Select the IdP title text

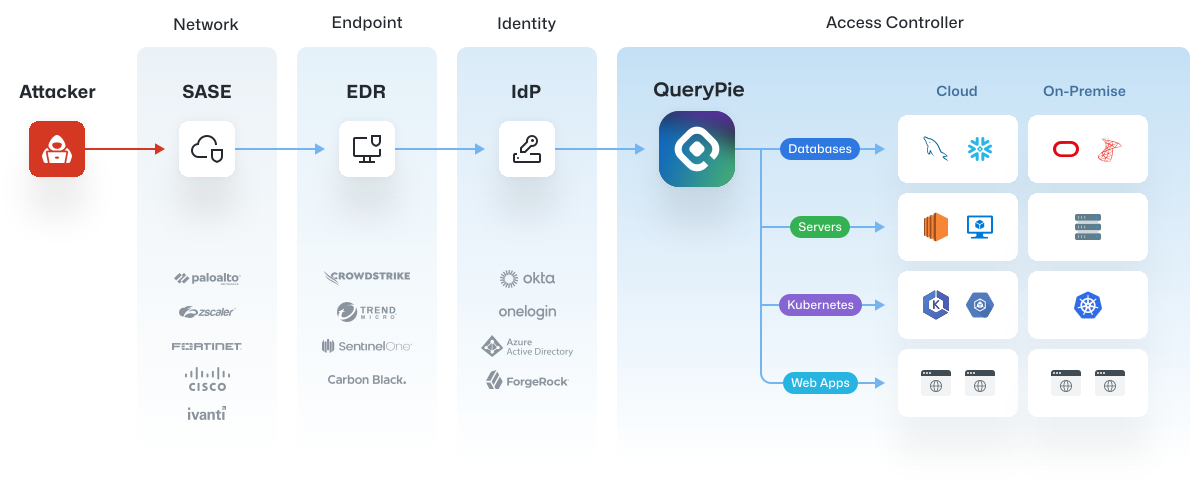(527, 92)
